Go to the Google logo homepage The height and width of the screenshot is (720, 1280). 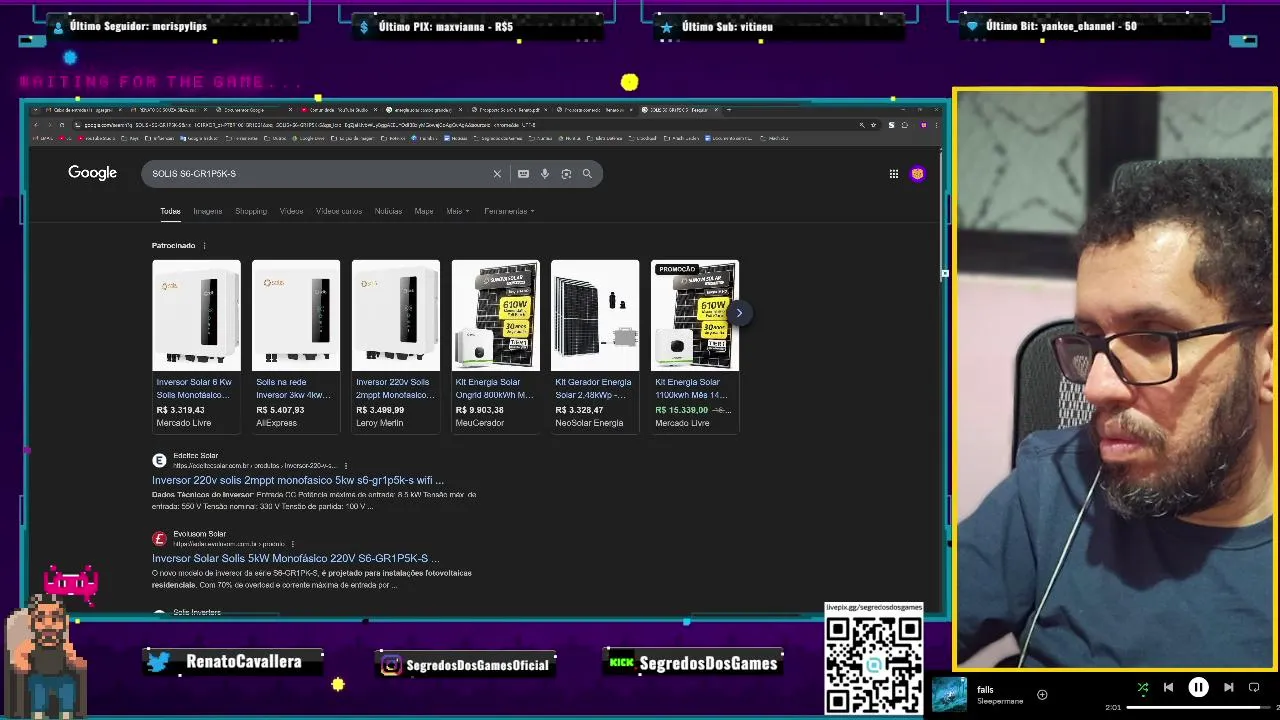(93, 173)
